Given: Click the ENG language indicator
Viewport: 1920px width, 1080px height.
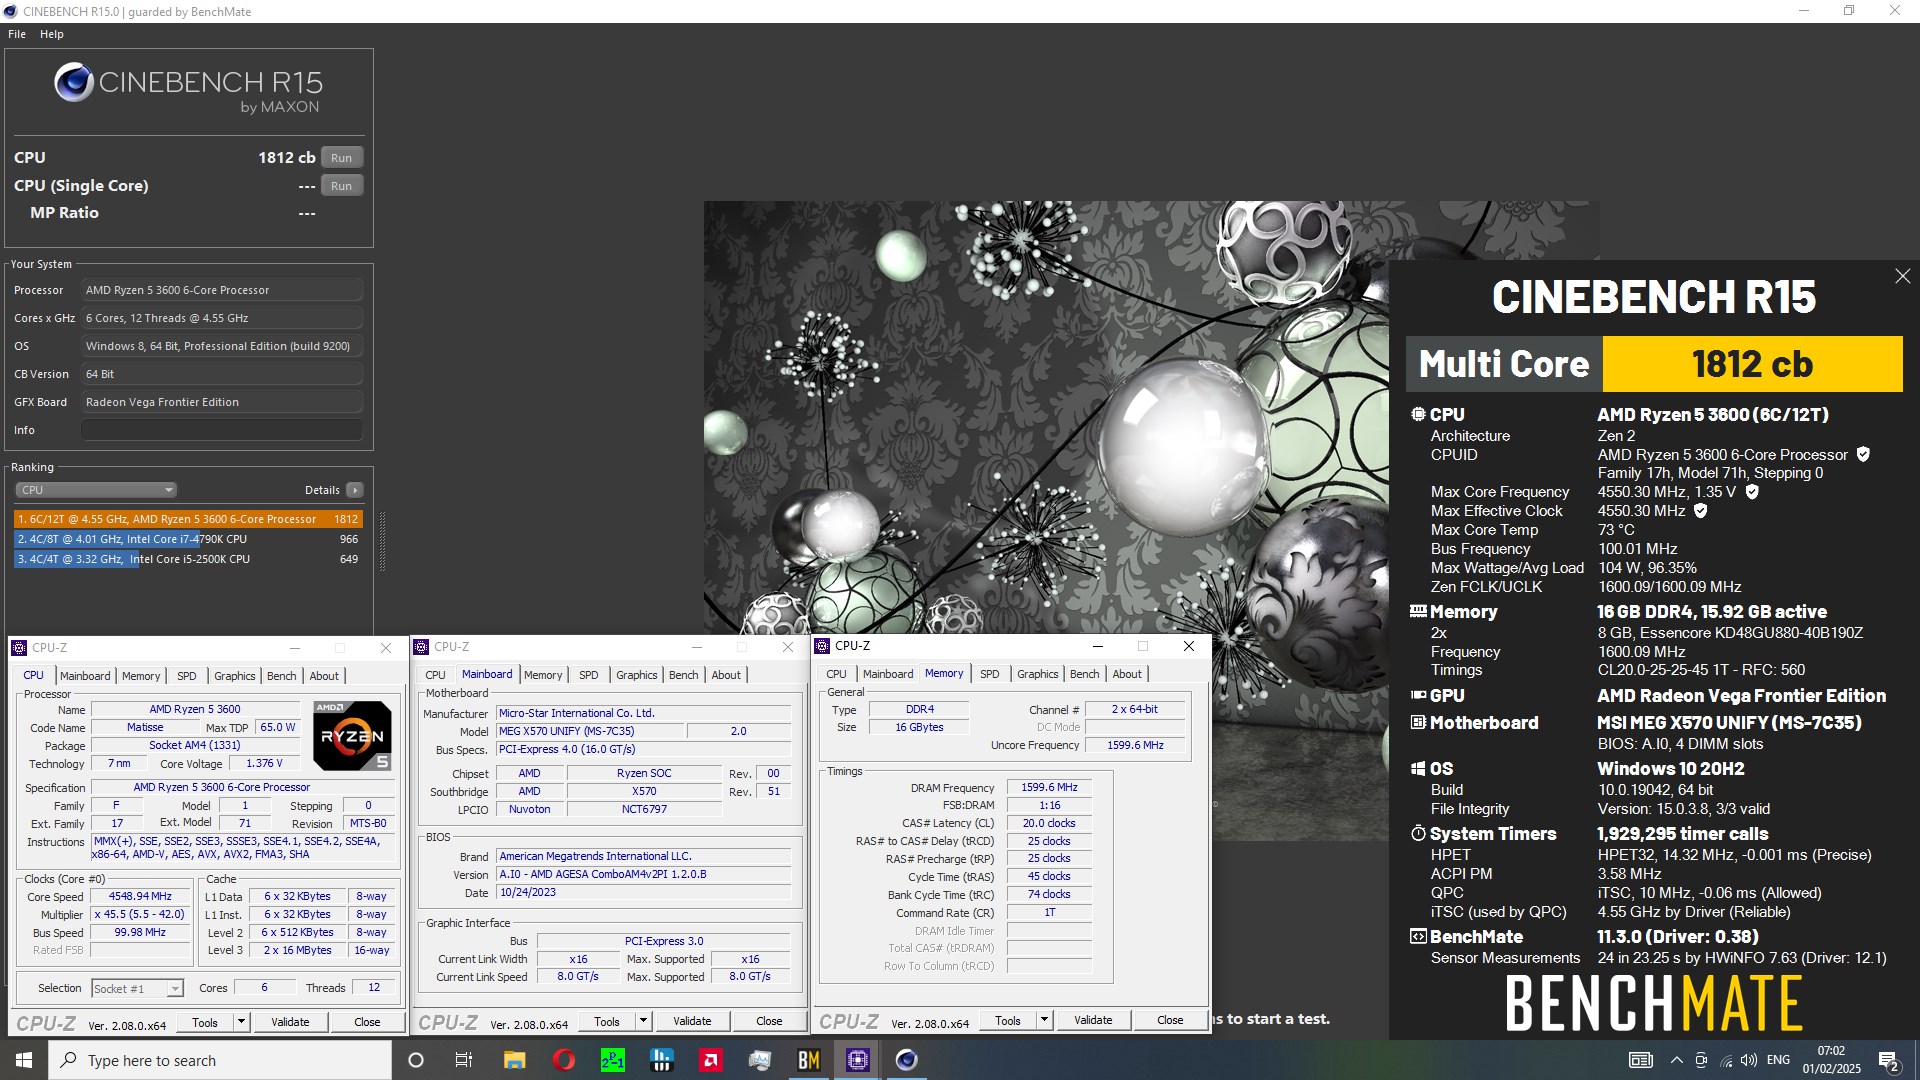Looking at the screenshot, I should (x=1778, y=1060).
